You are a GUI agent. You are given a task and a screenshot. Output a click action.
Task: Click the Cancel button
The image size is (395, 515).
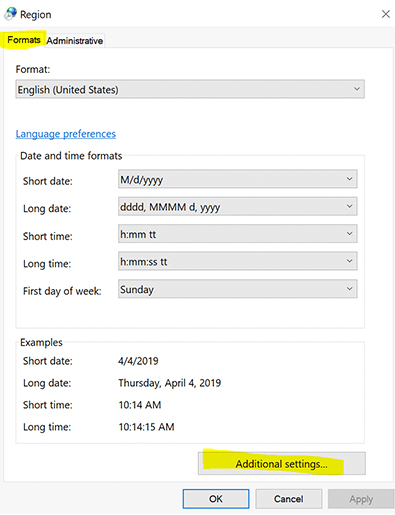point(289,499)
